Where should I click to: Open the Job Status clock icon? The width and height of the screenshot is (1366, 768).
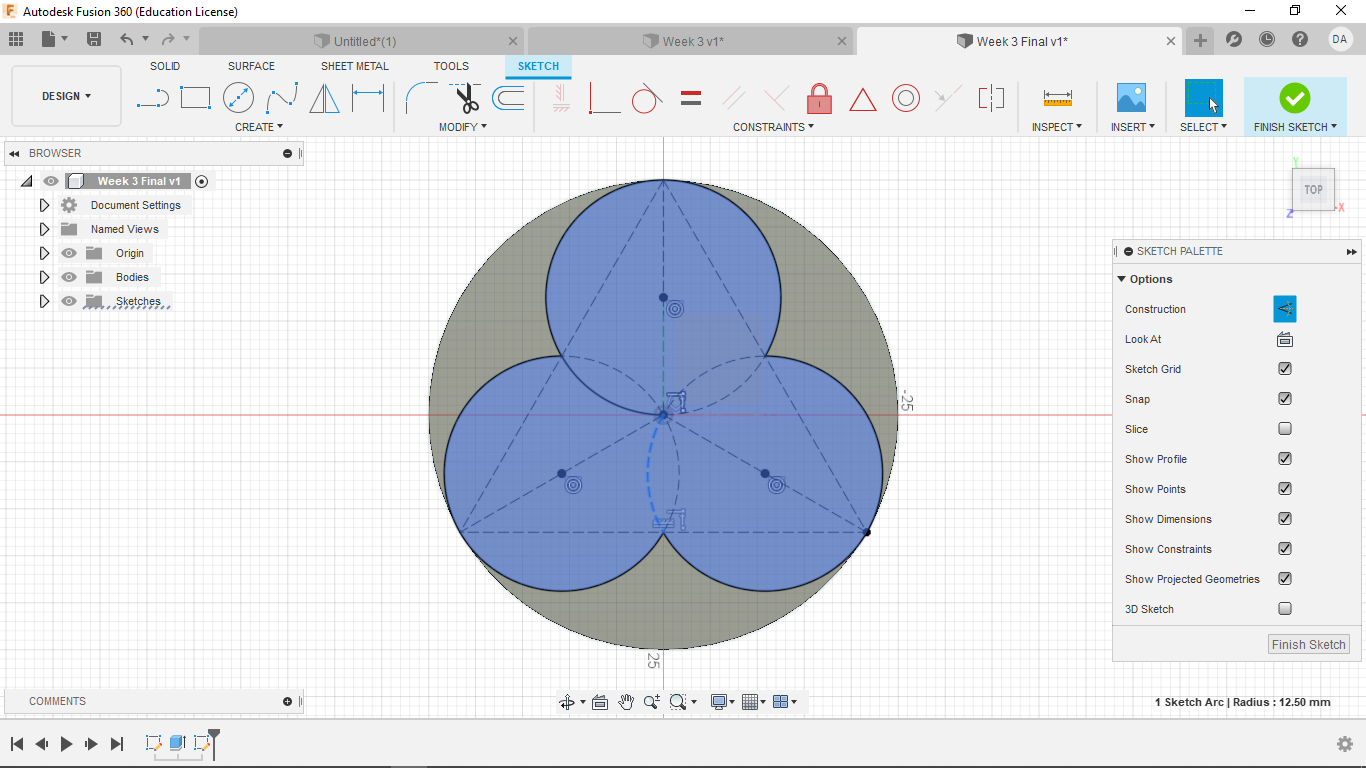[x=1267, y=40]
